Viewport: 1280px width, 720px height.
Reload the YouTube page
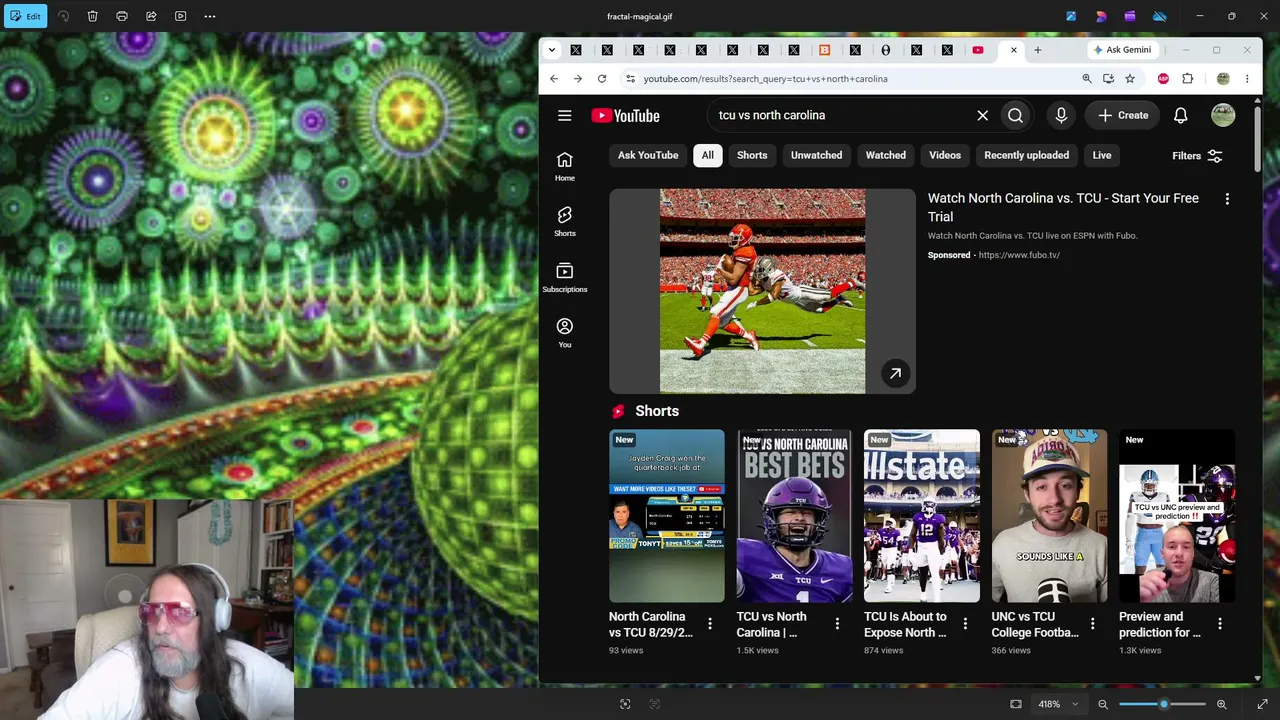pyautogui.click(x=602, y=79)
